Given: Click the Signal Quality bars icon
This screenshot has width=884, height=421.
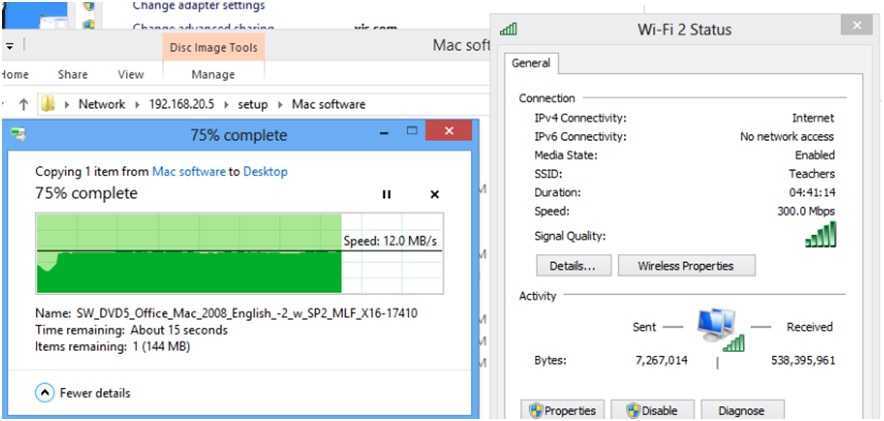Looking at the screenshot, I should click(820, 234).
